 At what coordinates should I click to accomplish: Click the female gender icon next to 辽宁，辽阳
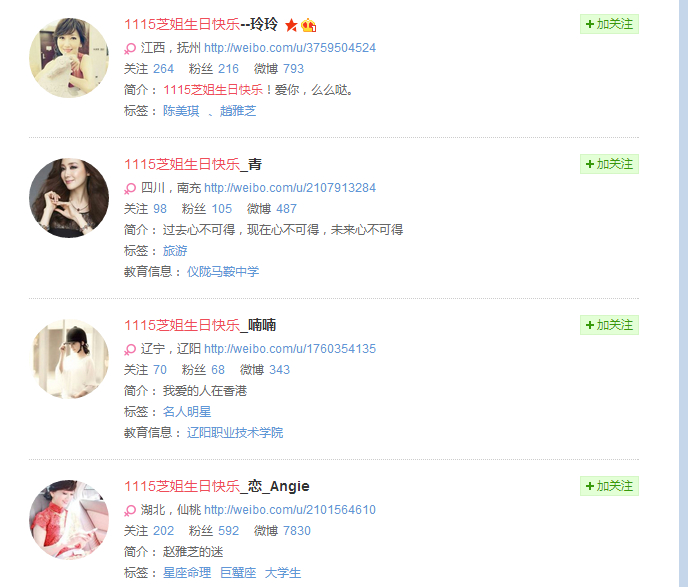tap(130, 349)
